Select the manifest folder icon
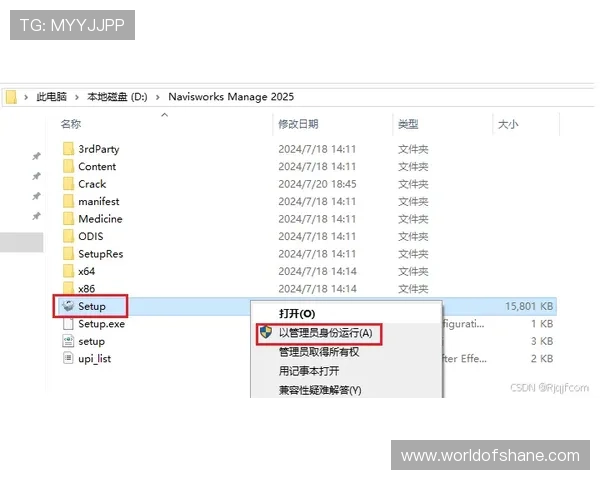This screenshot has height=480, width=600. 68,201
